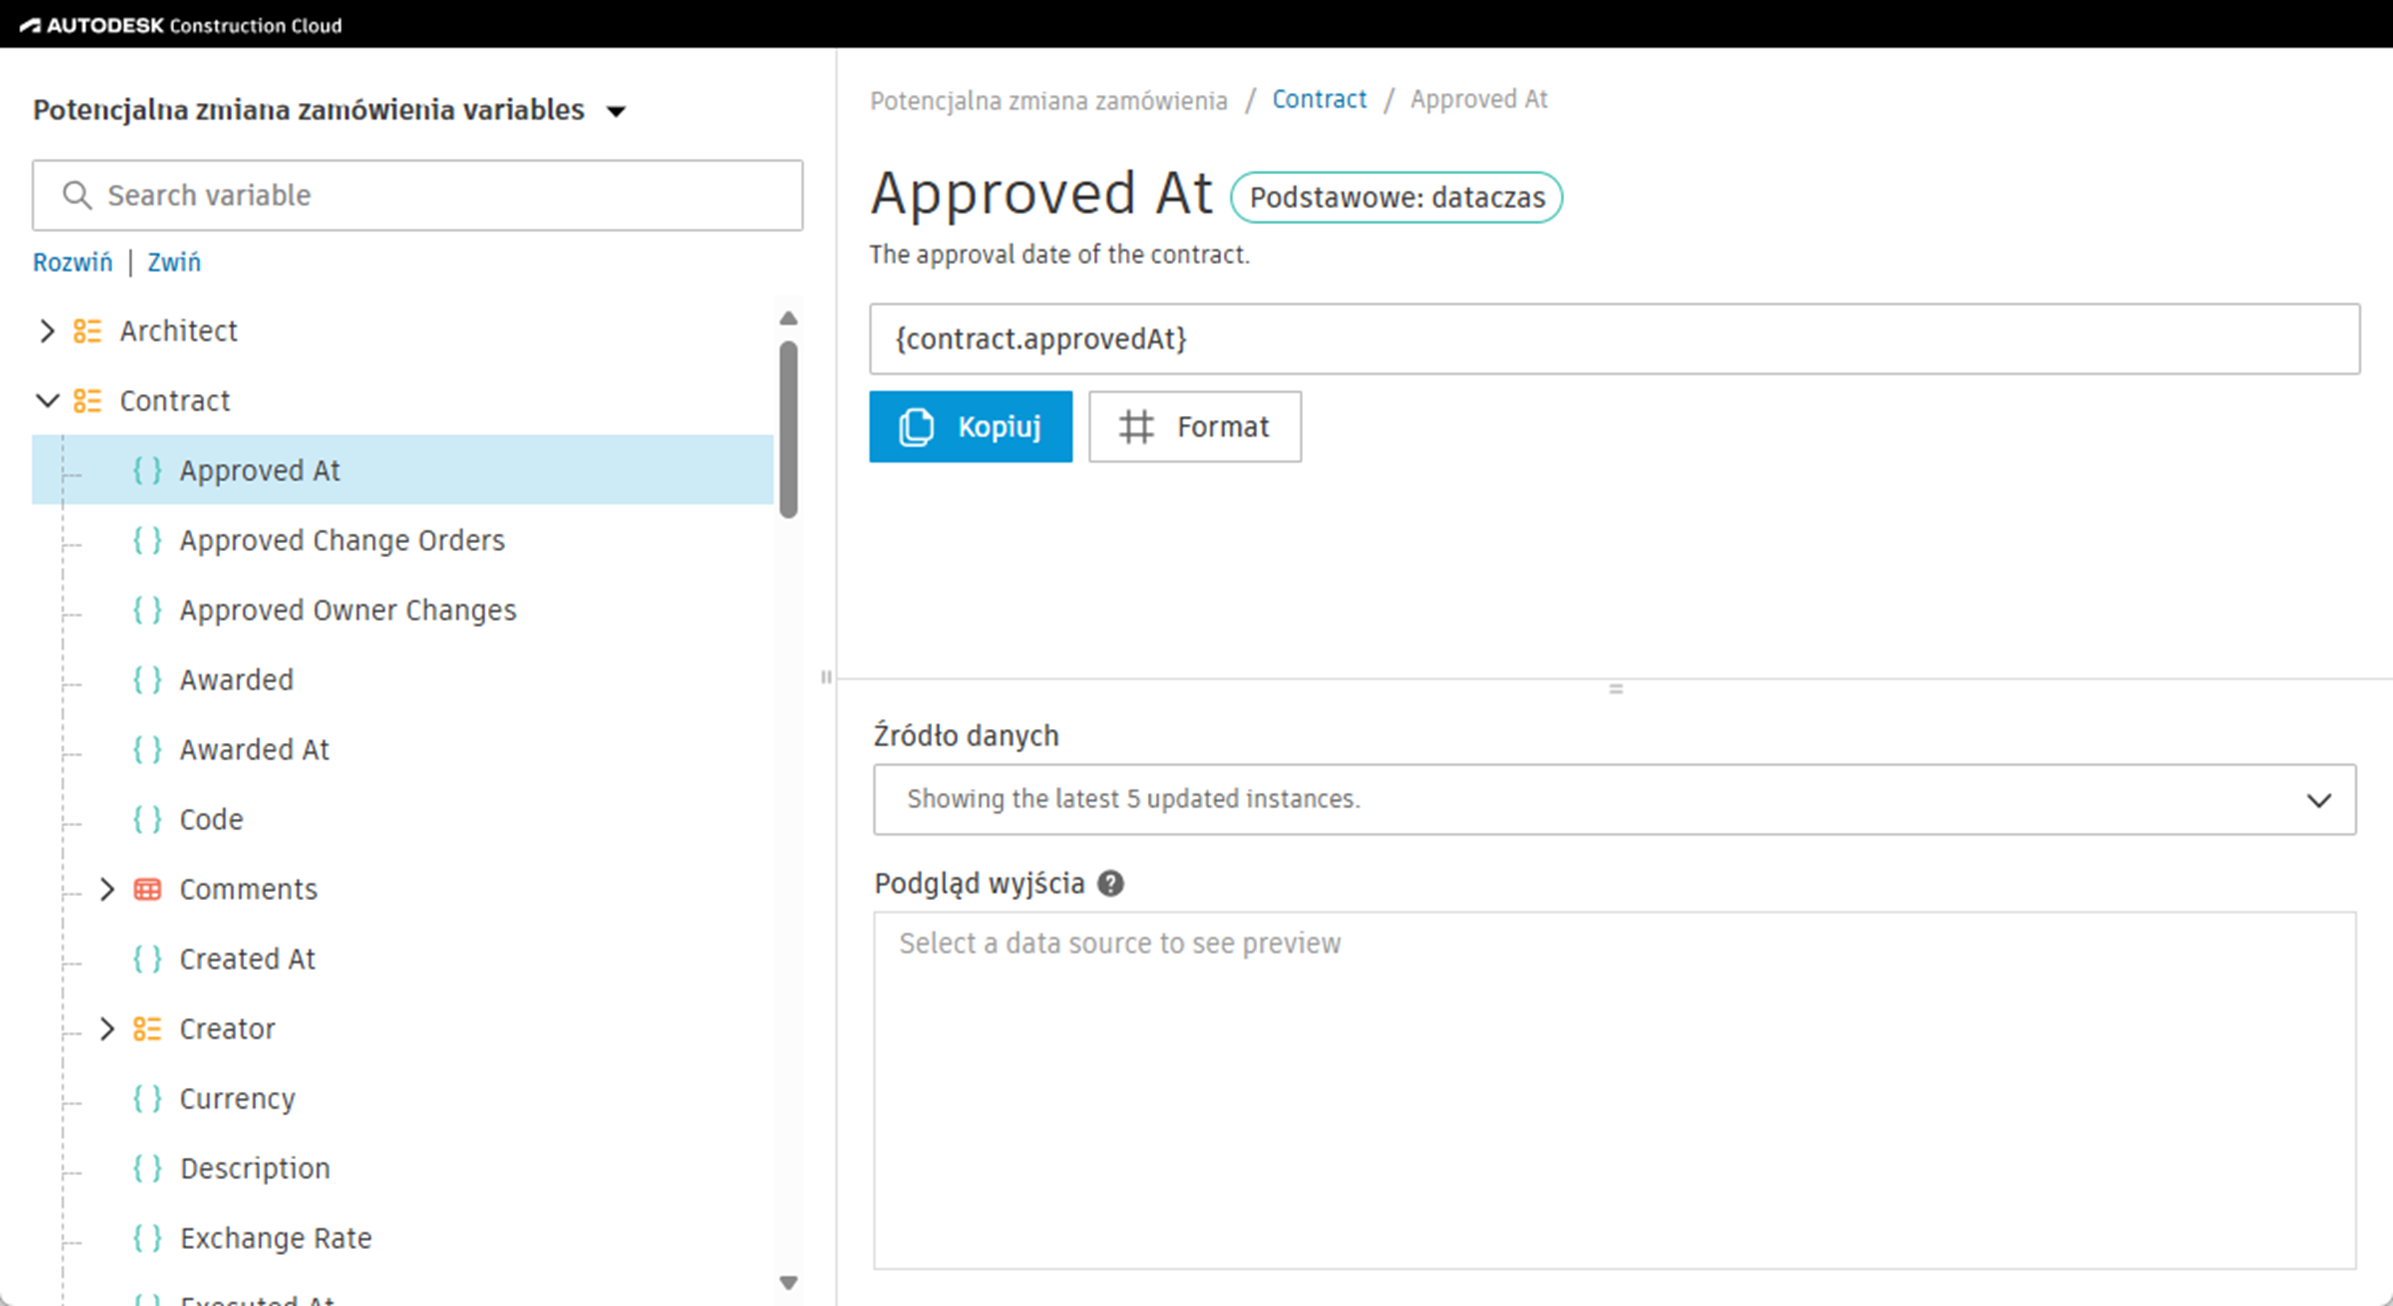This screenshot has height=1306, width=2393.
Task: Open the Potencjalna zmiana zamówienia variables dropdown
Action: (x=616, y=111)
